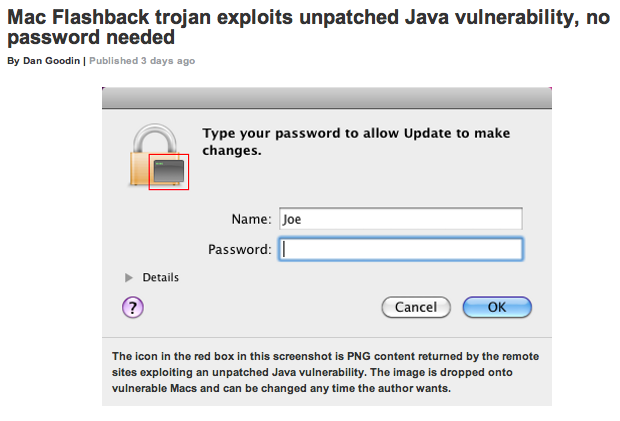The height and width of the screenshot is (421, 620).
Task: Click the "By" byline text before the author
Action: point(13,61)
